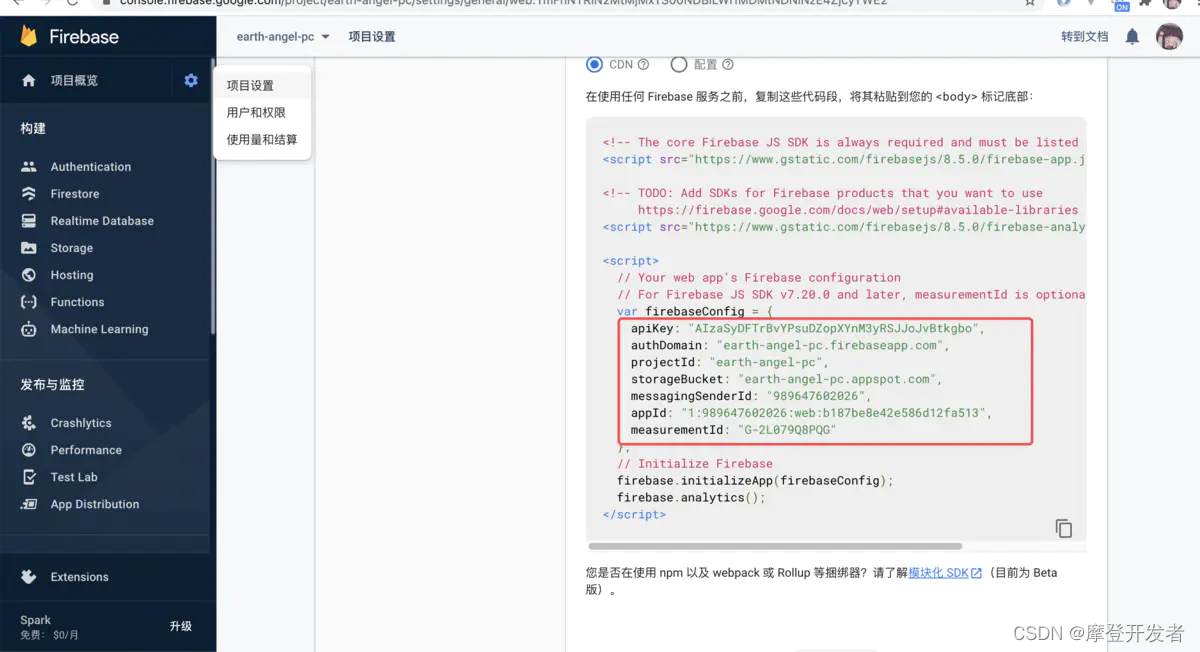Click the home icon beside 项目概览

(29, 80)
